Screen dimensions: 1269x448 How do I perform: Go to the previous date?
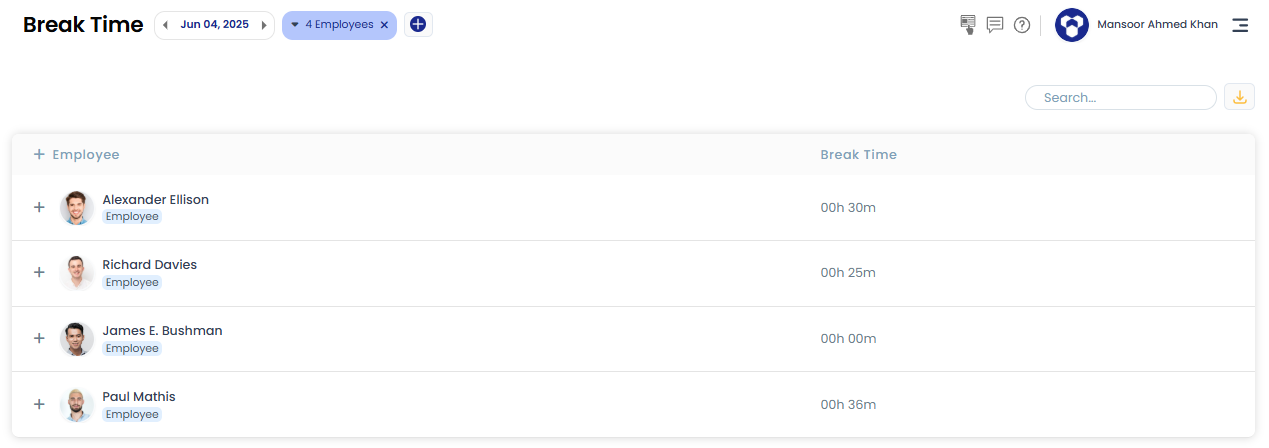[x=165, y=25]
